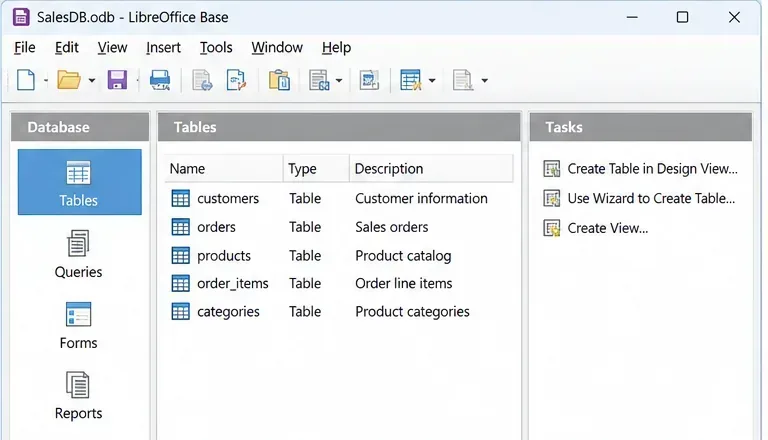Image resolution: width=768 pixels, height=440 pixels.
Task: Click the 'Sales orders' description cell
Action: (391, 227)
